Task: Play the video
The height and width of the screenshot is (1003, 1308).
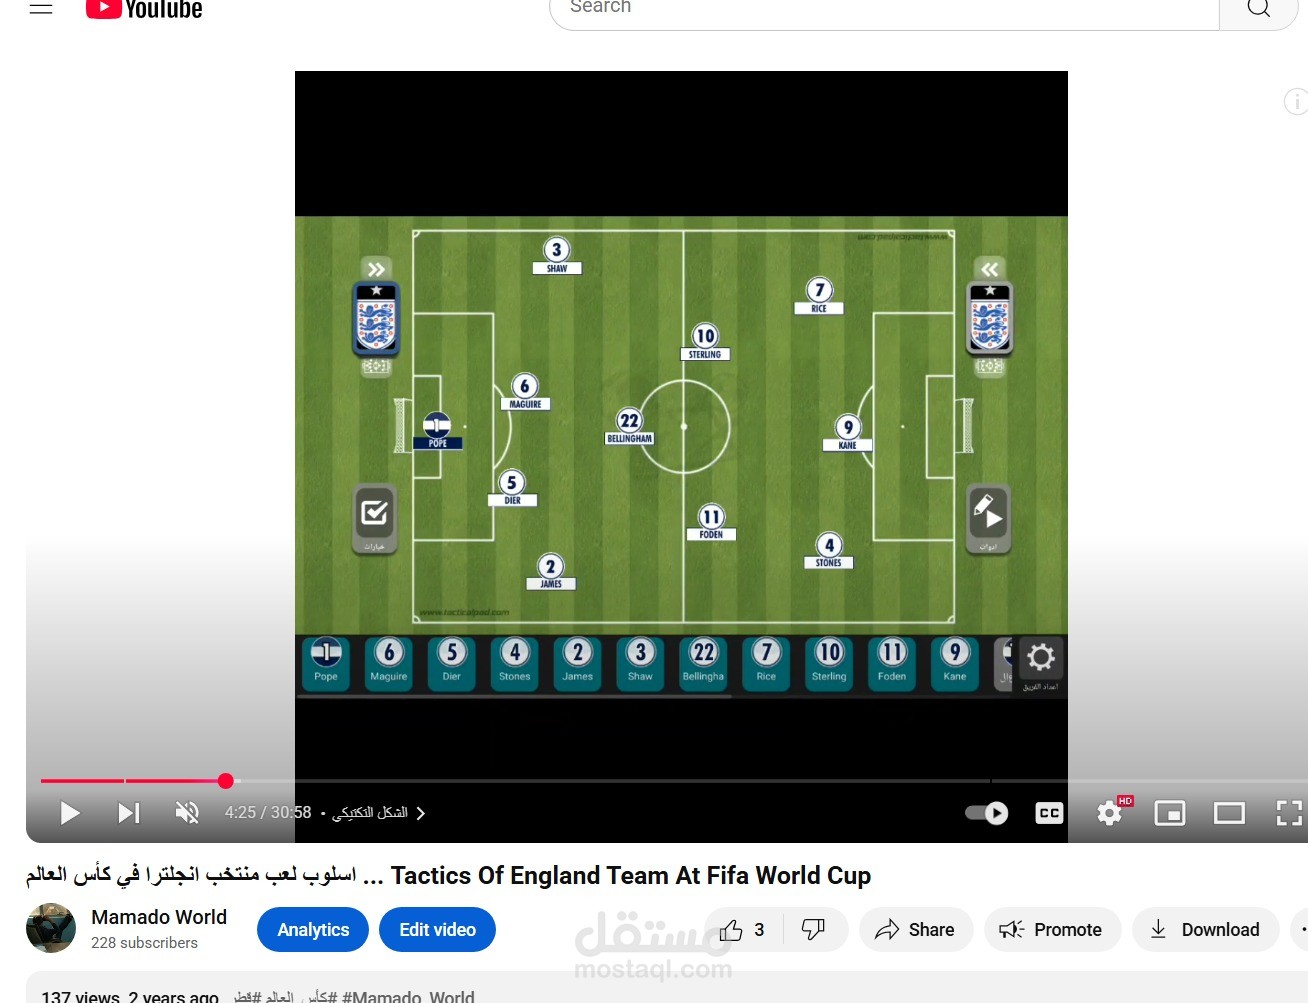Action: click(70, 813)
